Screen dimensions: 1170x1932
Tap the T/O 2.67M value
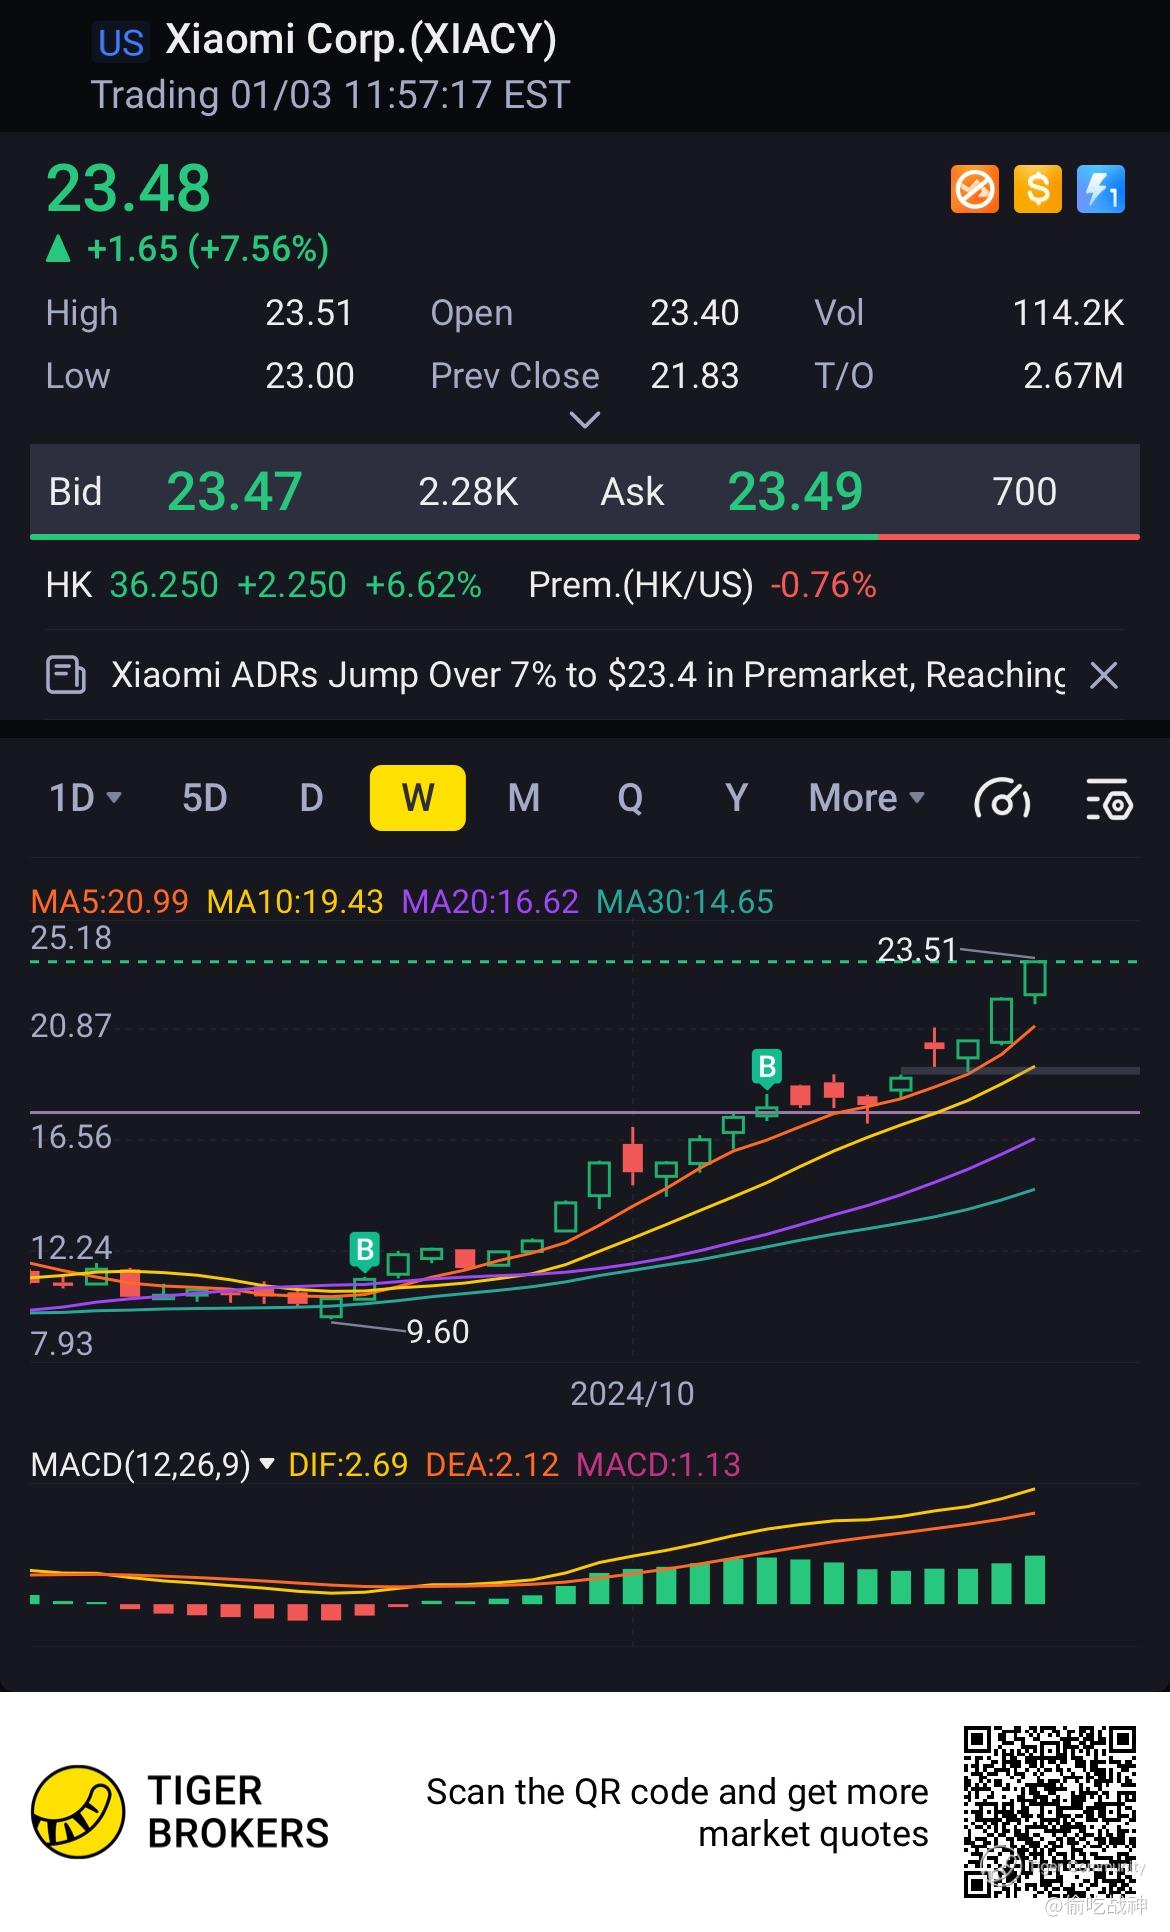[x=1073, y=376]
